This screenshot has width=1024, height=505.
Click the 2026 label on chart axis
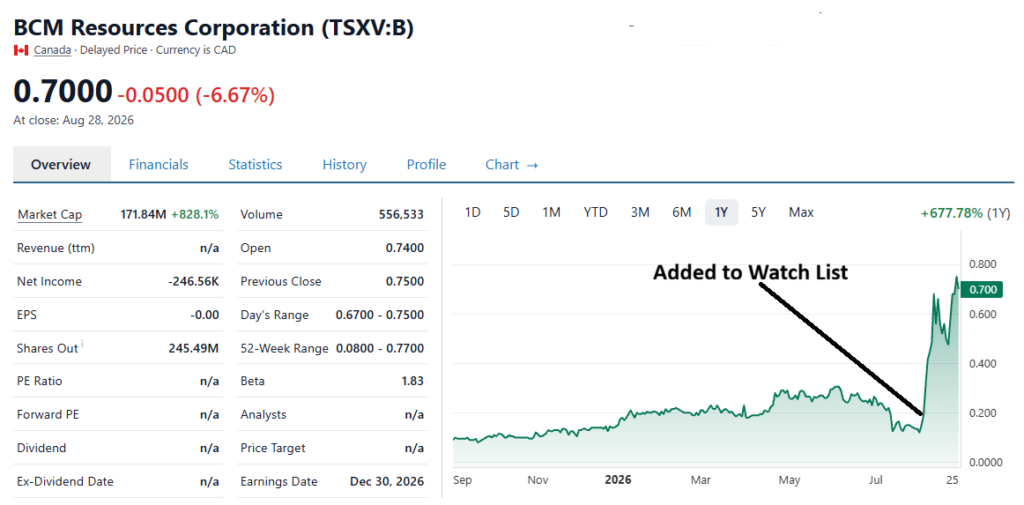(x=618, y=480)
